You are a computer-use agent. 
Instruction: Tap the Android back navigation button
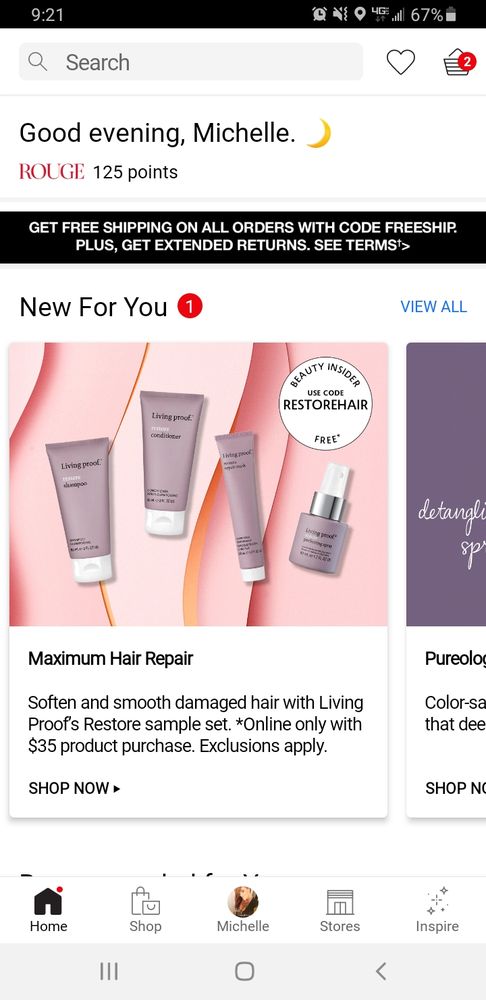[x=381, y=971]
